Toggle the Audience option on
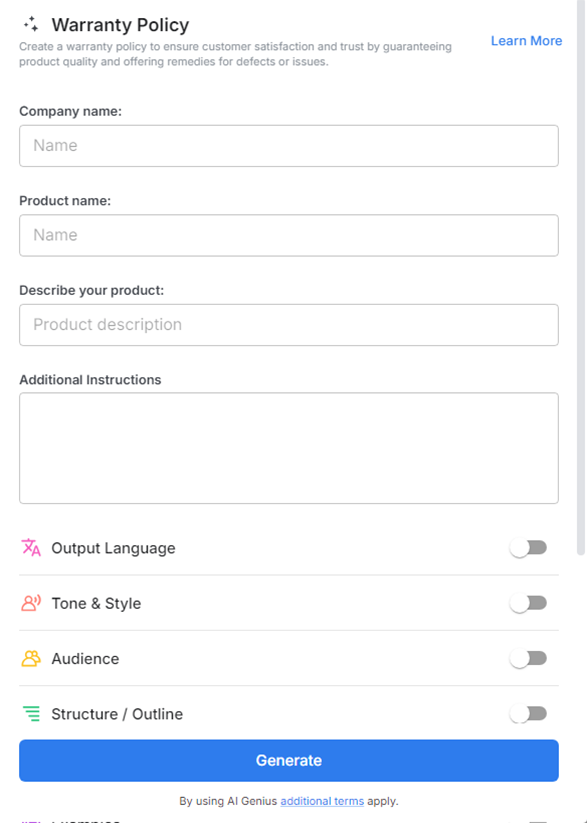 click(528, 658)
